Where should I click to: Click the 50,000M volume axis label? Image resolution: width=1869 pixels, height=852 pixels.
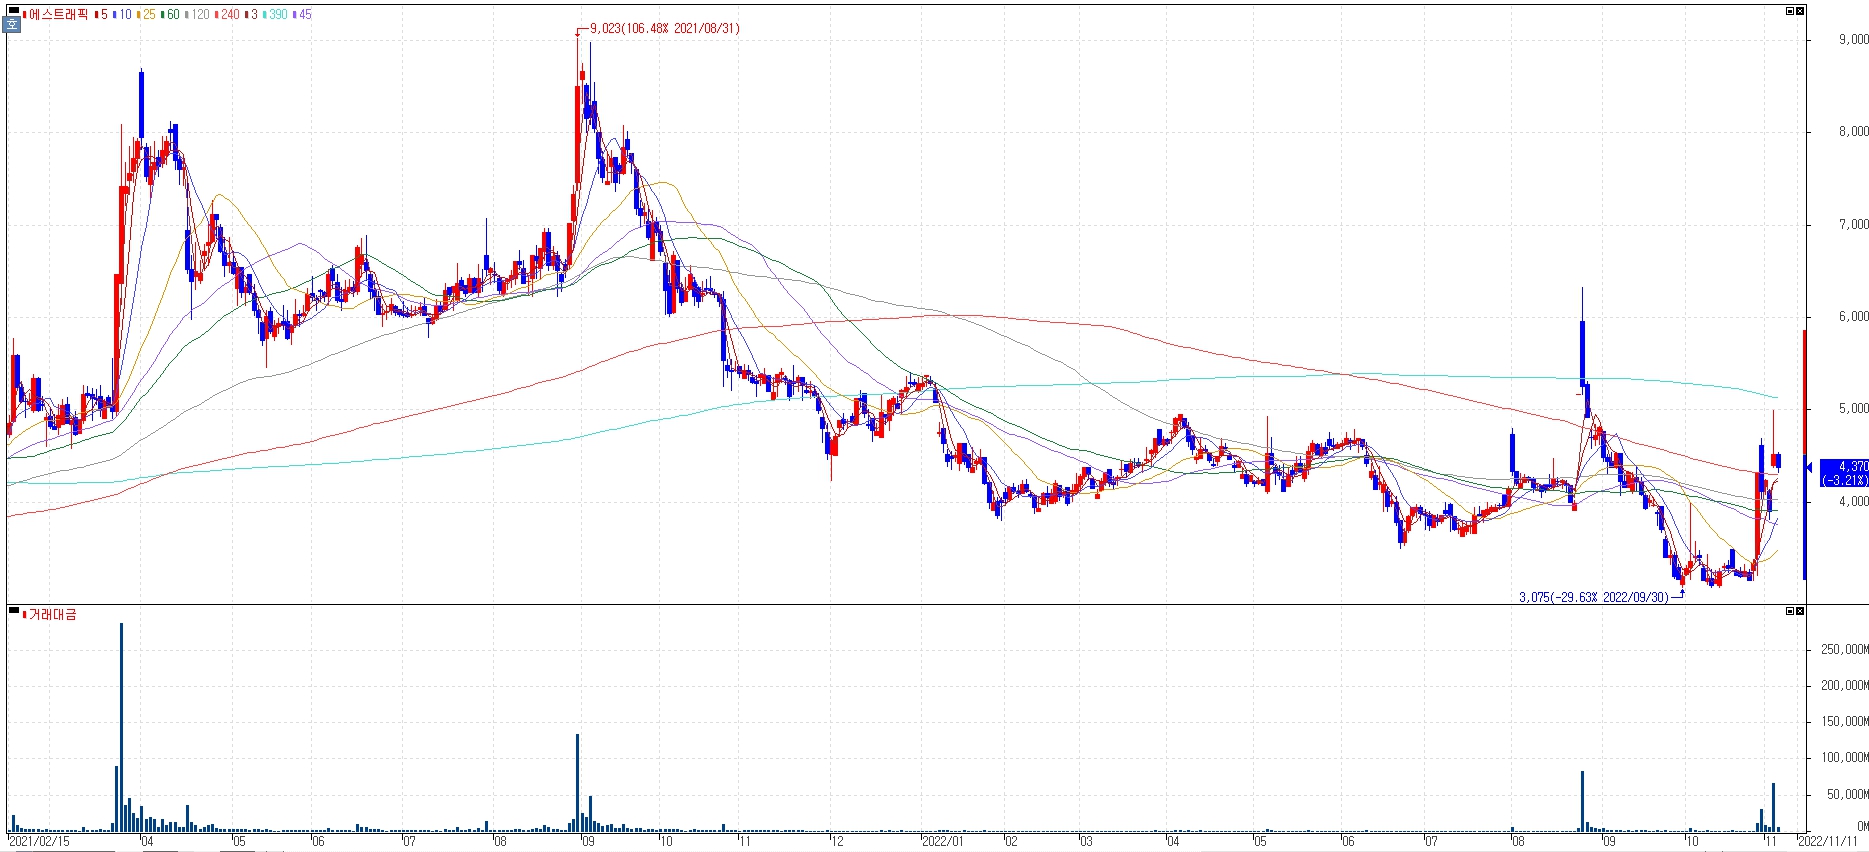1848,794
